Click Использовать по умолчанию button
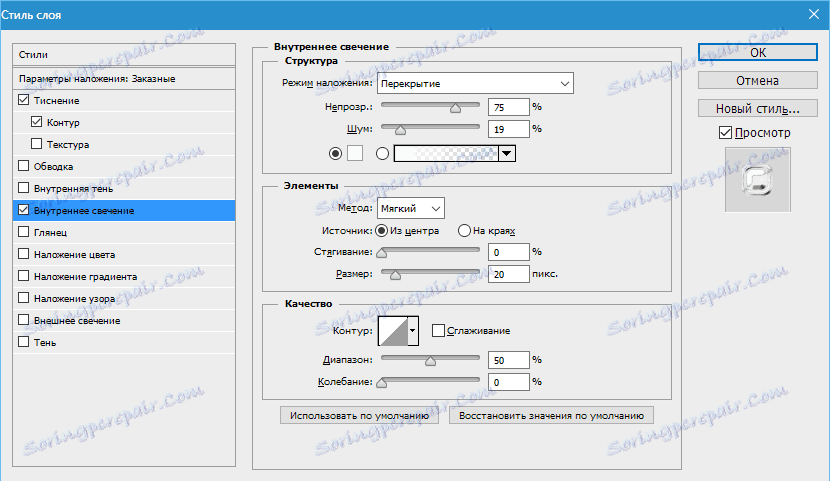This screenshot has width=830, height=481. coord(359,415)
